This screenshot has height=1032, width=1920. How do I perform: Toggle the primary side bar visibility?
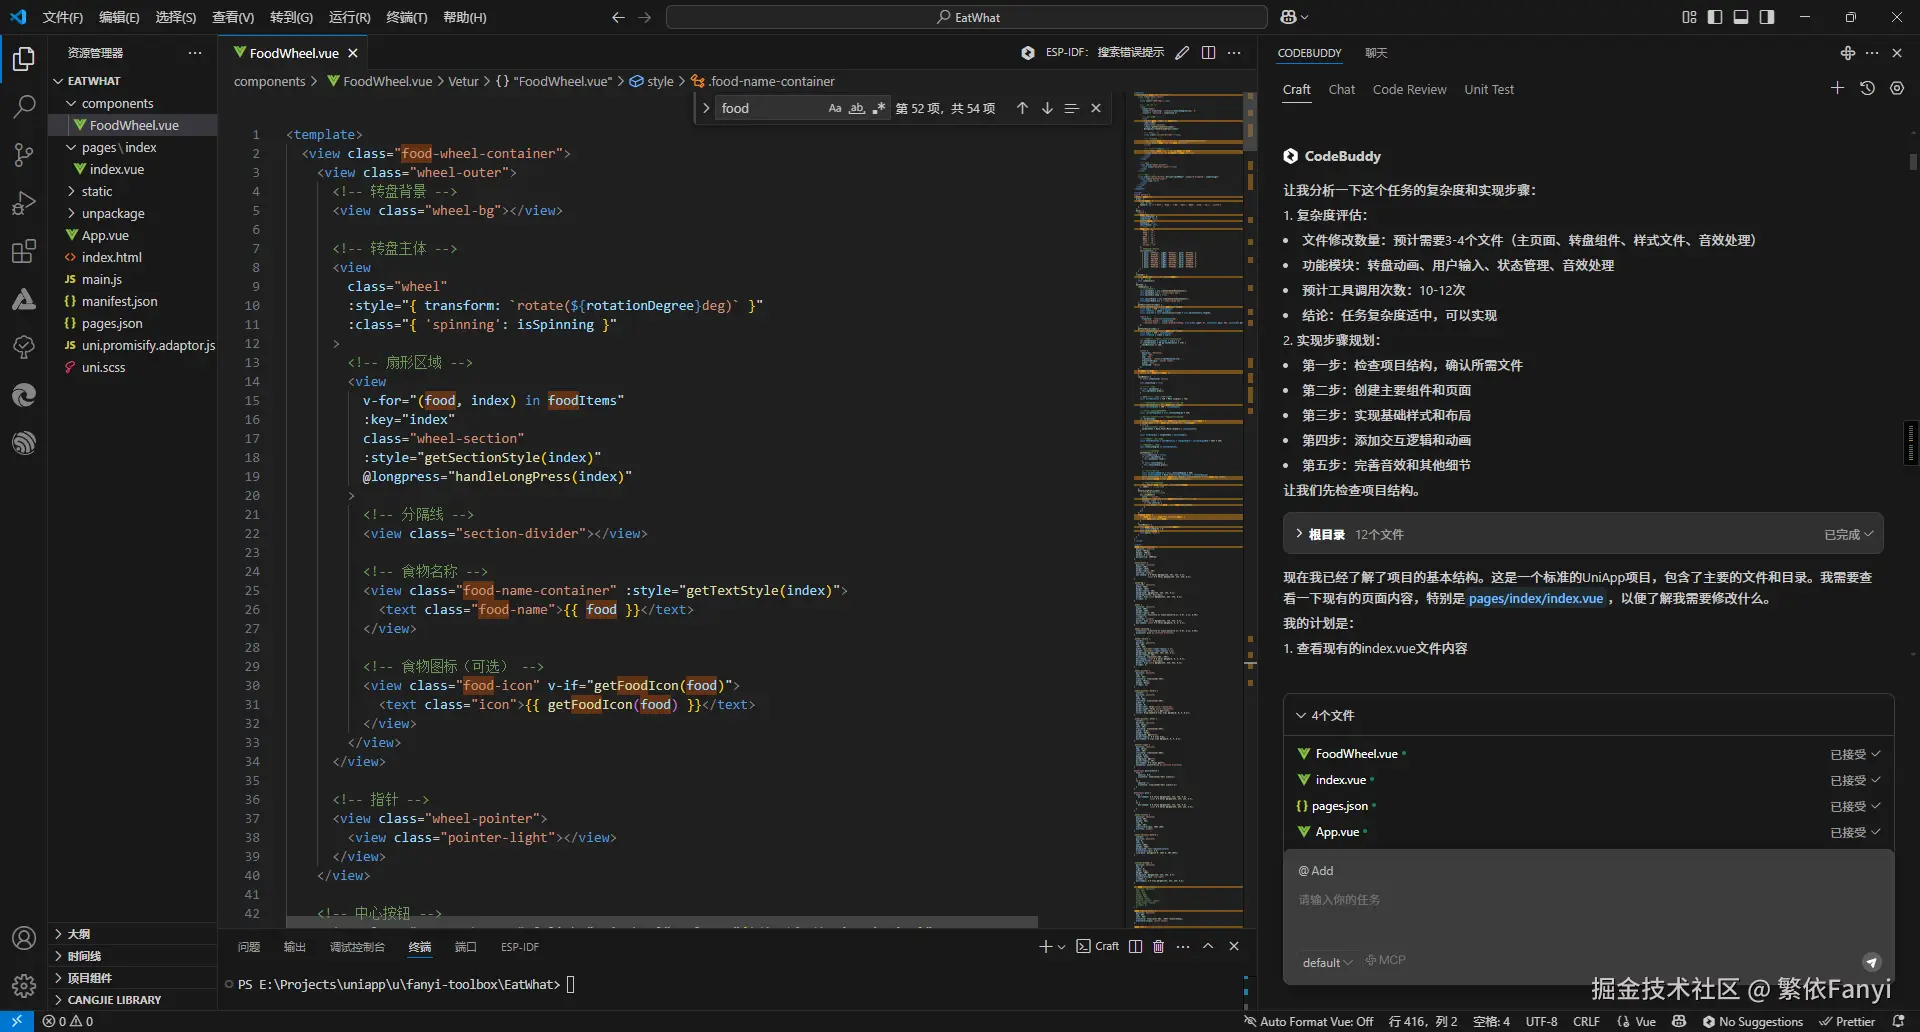(x=1715, y=17)
